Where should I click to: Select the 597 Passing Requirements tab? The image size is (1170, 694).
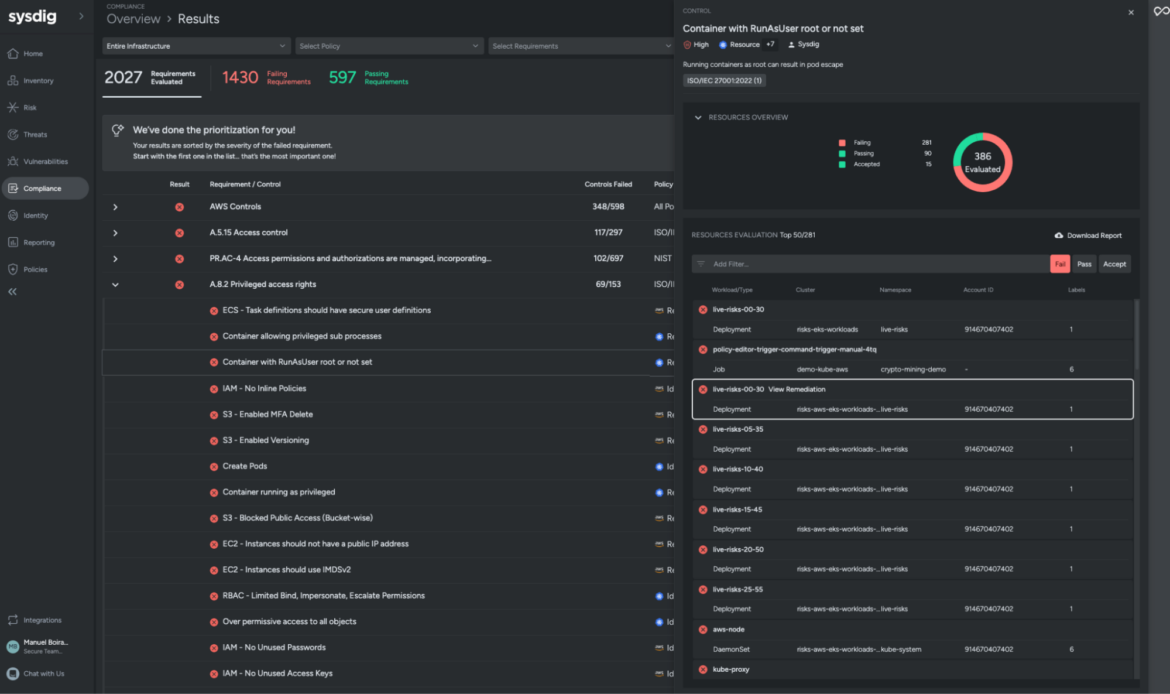tap(369, 78)
